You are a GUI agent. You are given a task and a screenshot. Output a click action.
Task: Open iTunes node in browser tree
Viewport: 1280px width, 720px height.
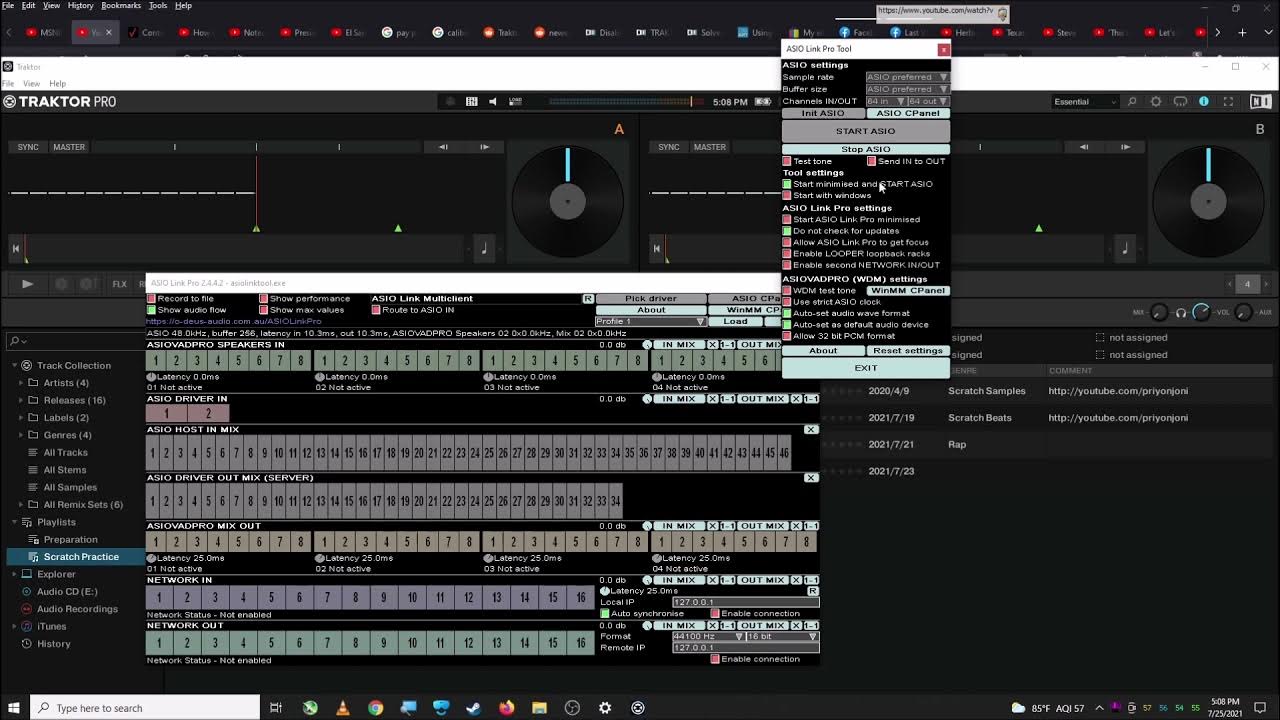51,627
